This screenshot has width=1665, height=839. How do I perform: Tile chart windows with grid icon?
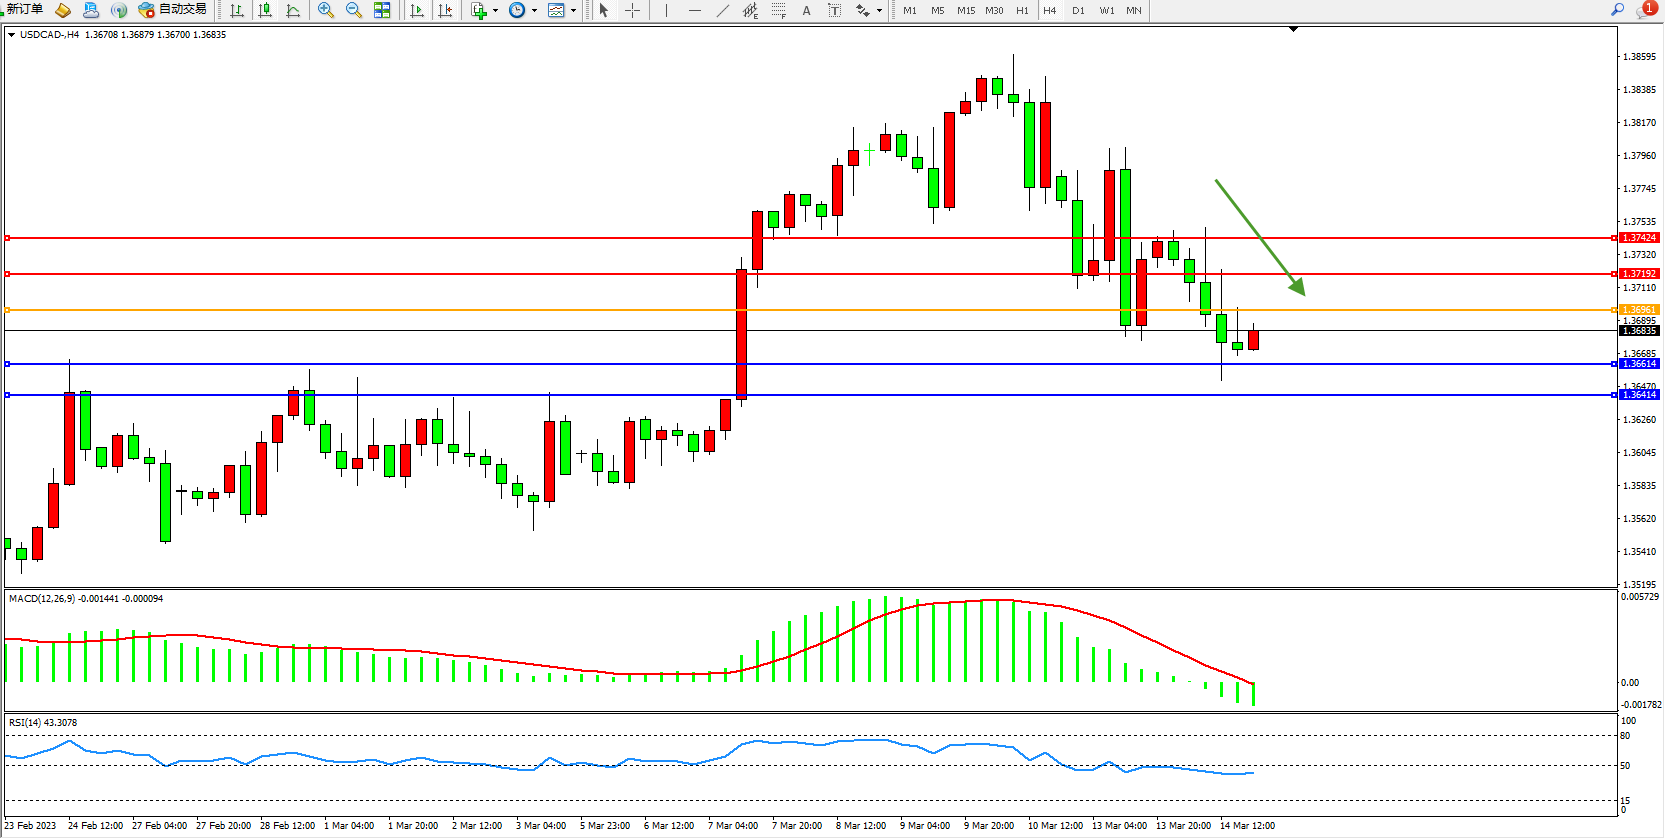pyautogui.click(x=382, y=10)
